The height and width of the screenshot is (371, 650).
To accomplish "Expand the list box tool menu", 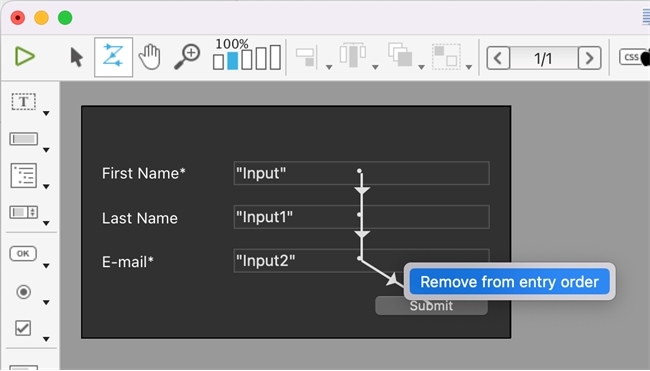I will tap(46, 187).
